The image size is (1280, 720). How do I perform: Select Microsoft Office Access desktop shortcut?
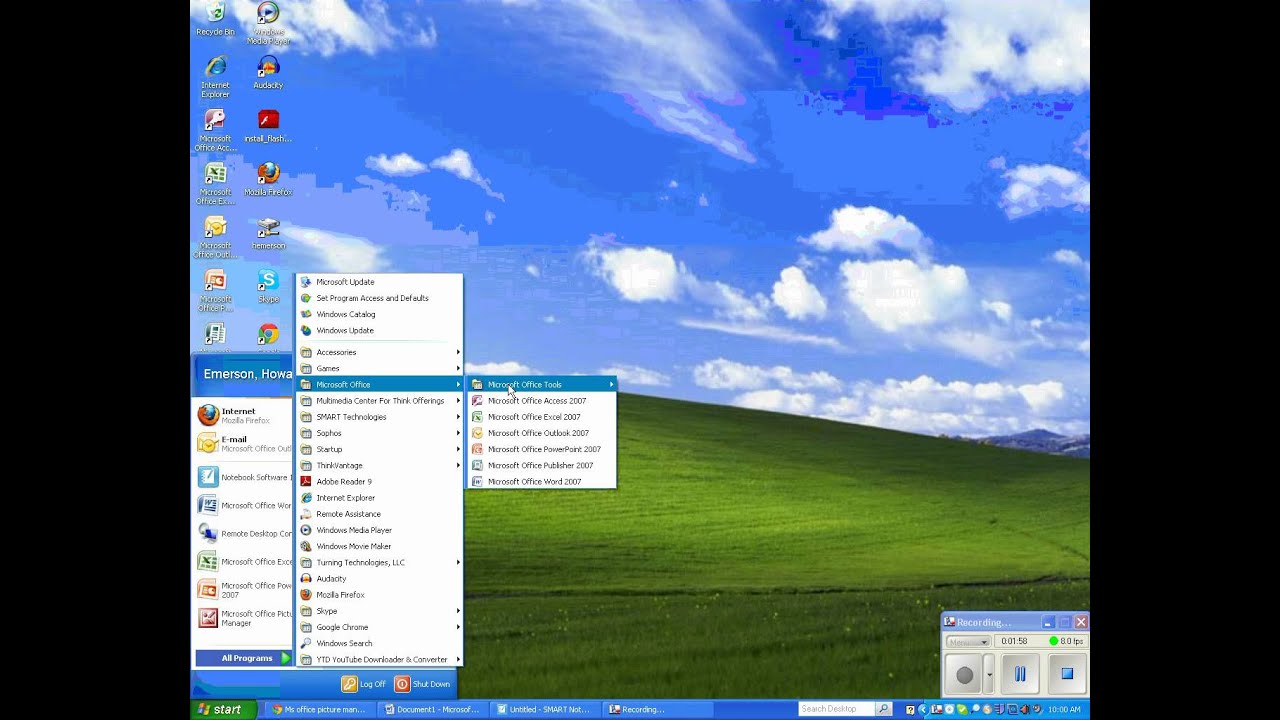point(215,131)
